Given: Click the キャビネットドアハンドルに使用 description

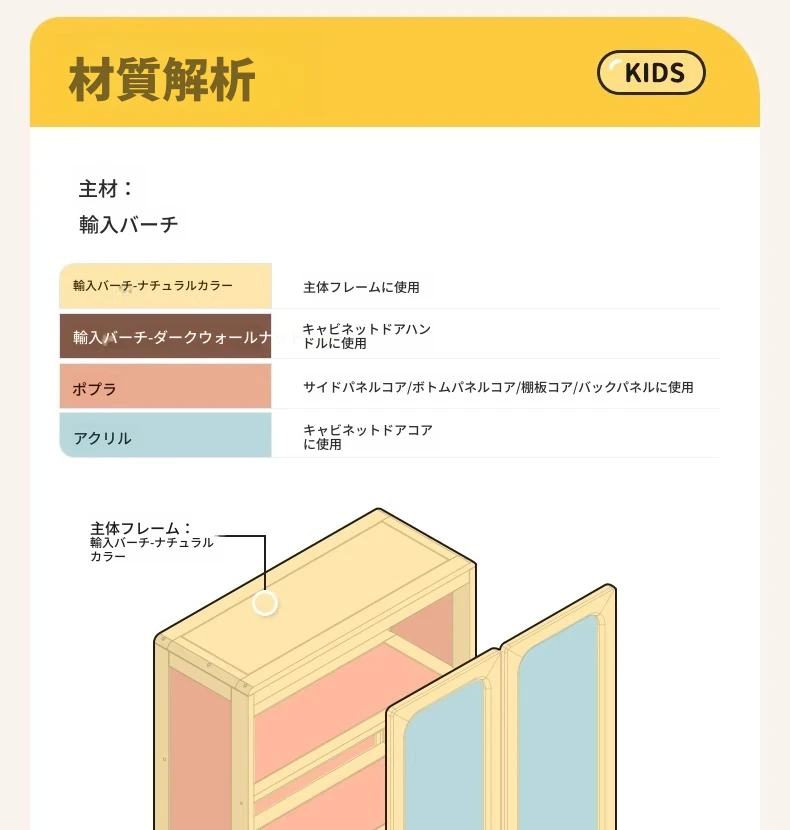Looking at the screenshot, I should click(x=367, y=336).
